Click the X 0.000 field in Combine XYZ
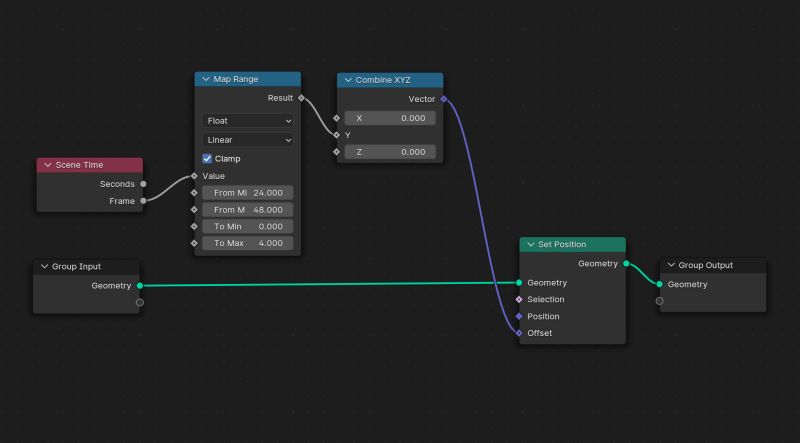The width and height of the screenshot is (800, 443). tap(390, 118)
